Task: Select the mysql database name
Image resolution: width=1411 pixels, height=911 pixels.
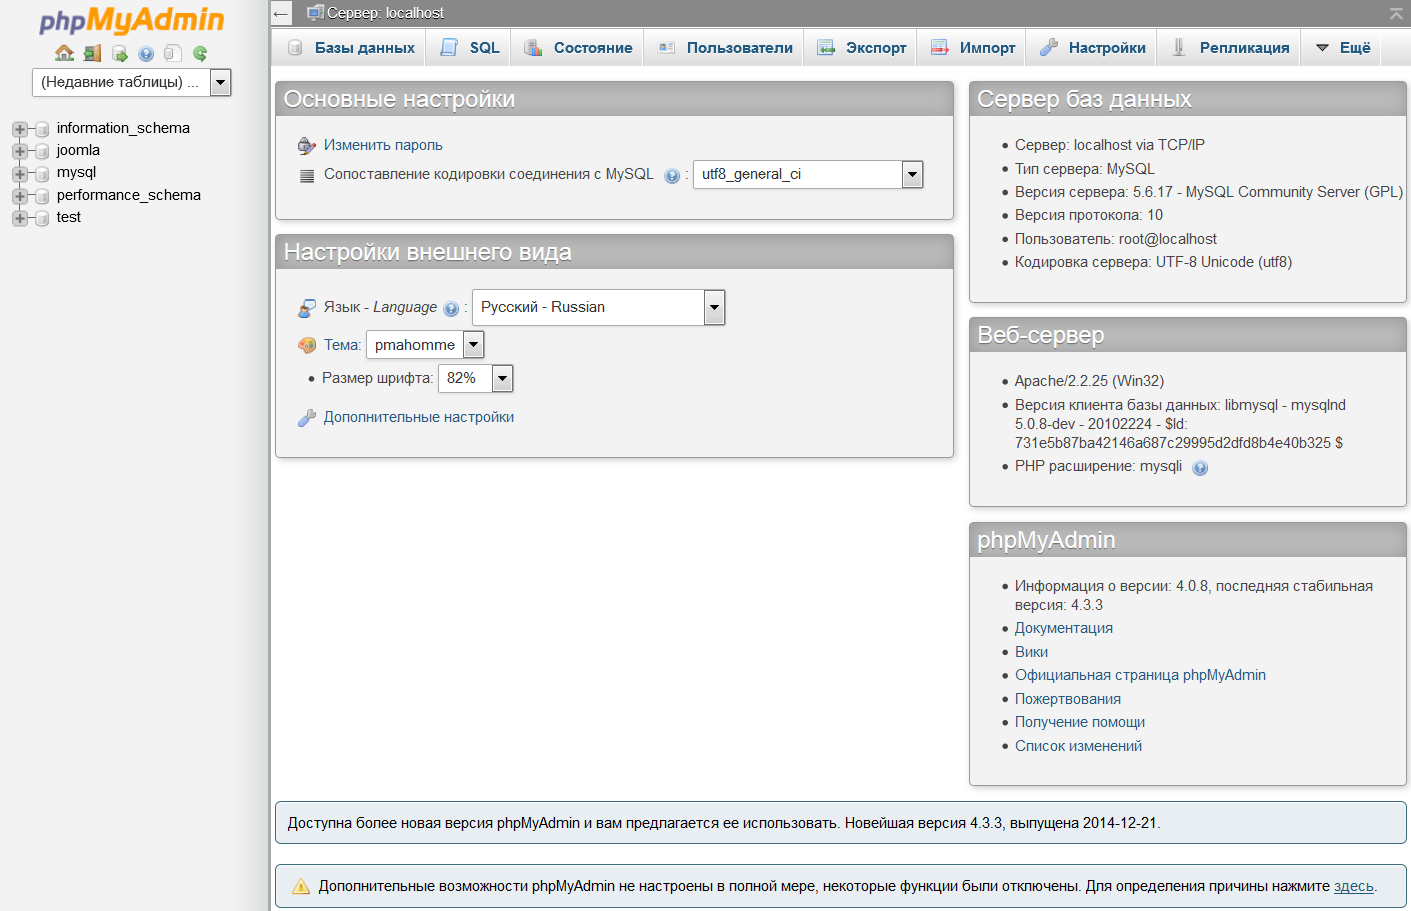Action: click(77, 172)
